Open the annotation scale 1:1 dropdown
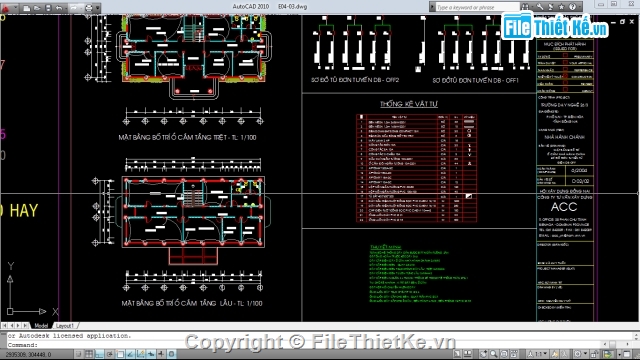 coord(538,354)
